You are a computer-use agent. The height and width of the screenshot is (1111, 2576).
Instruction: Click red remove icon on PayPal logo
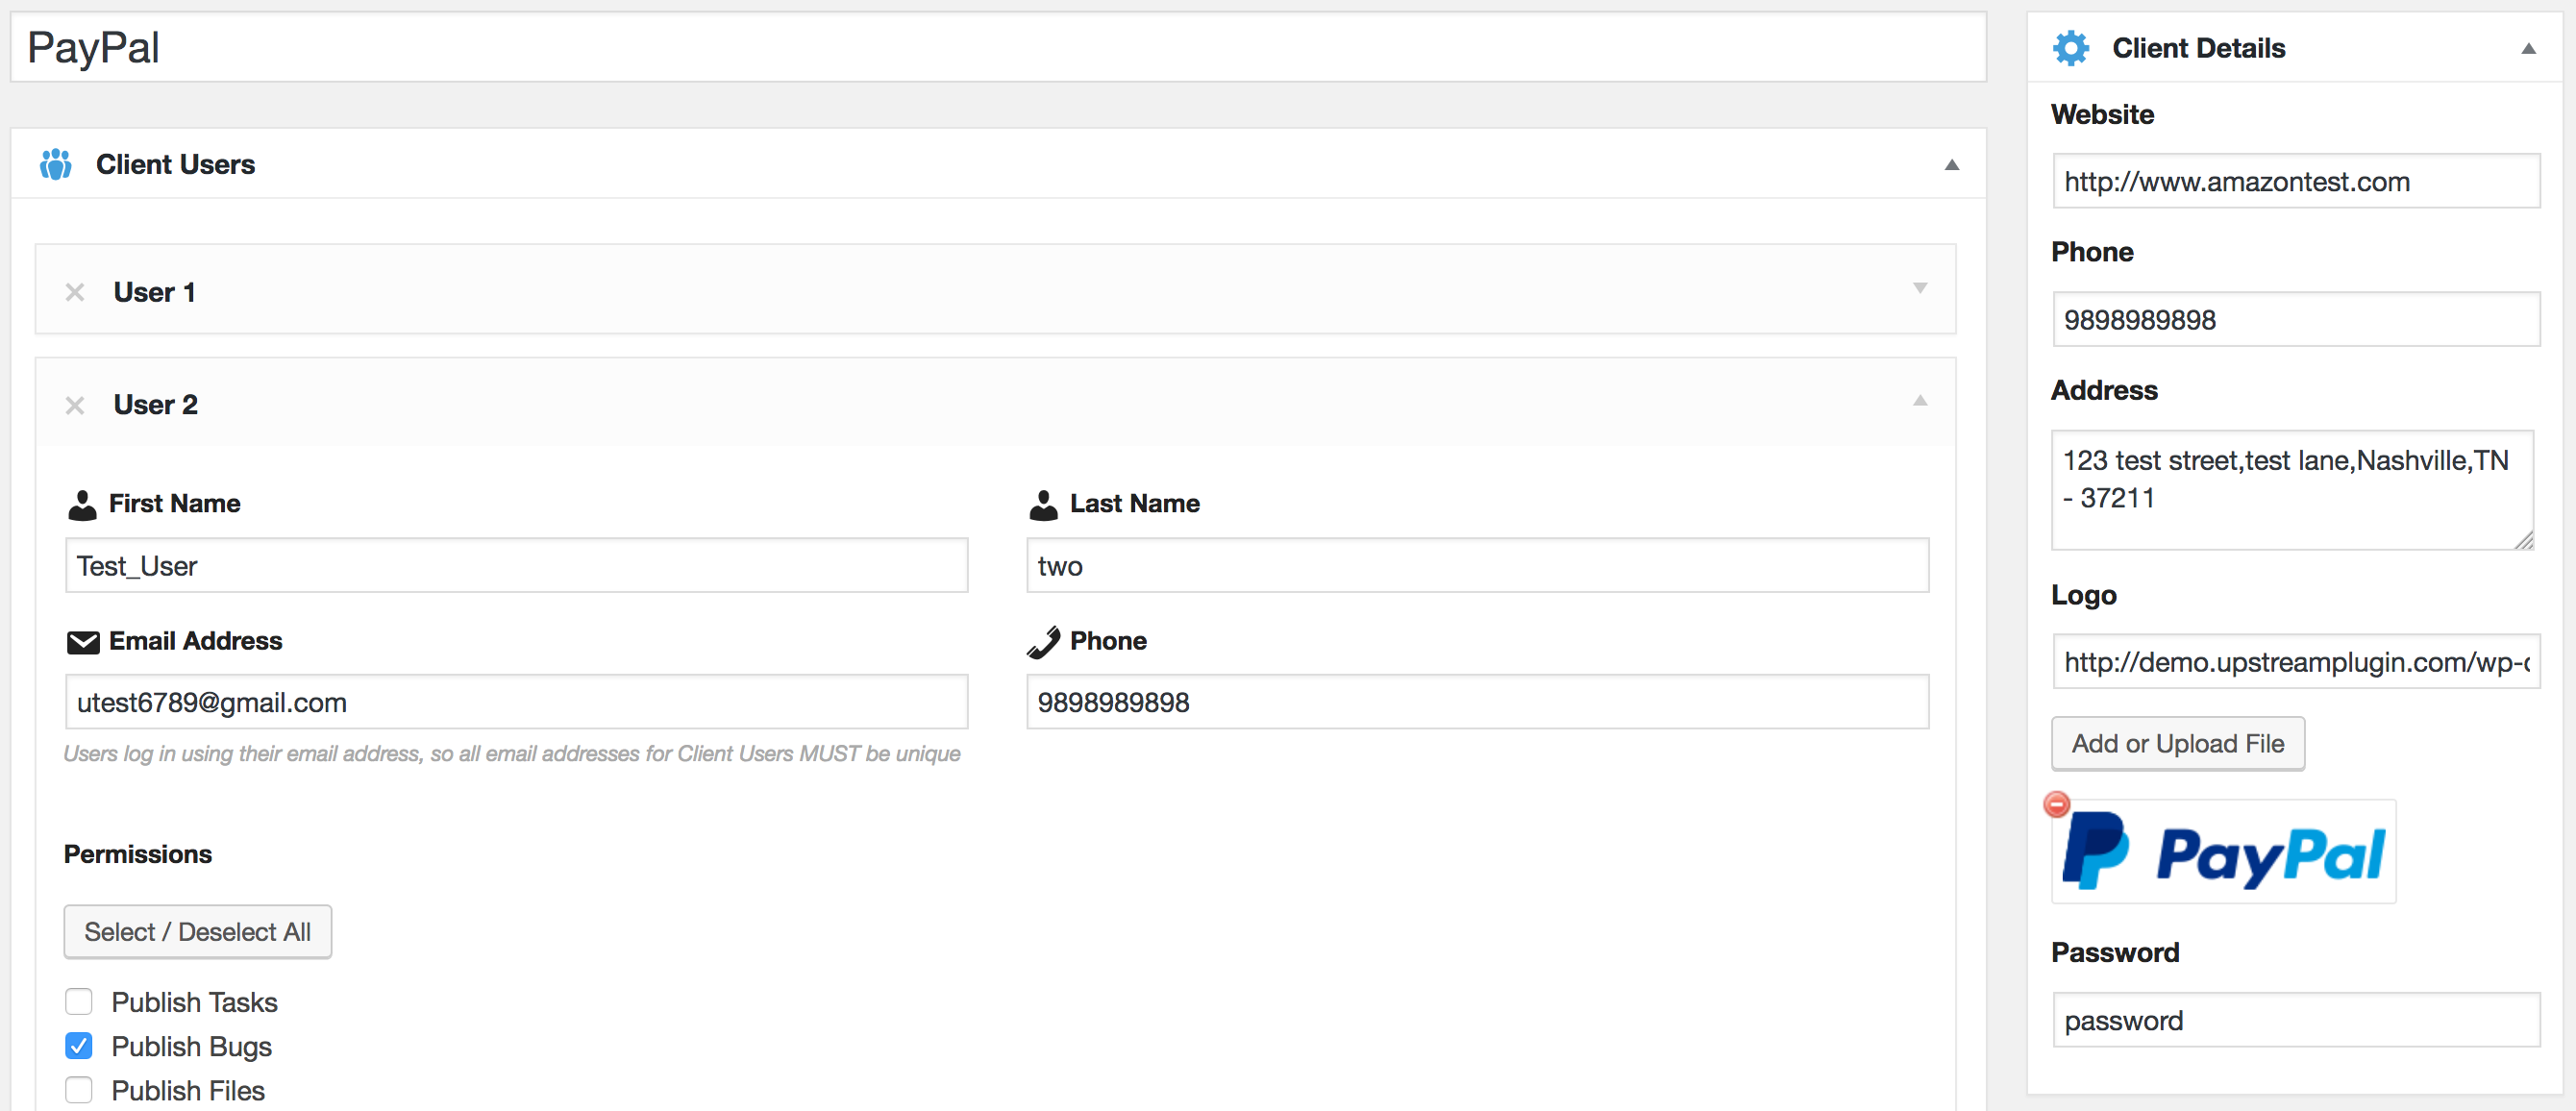tap(2056, 804)
